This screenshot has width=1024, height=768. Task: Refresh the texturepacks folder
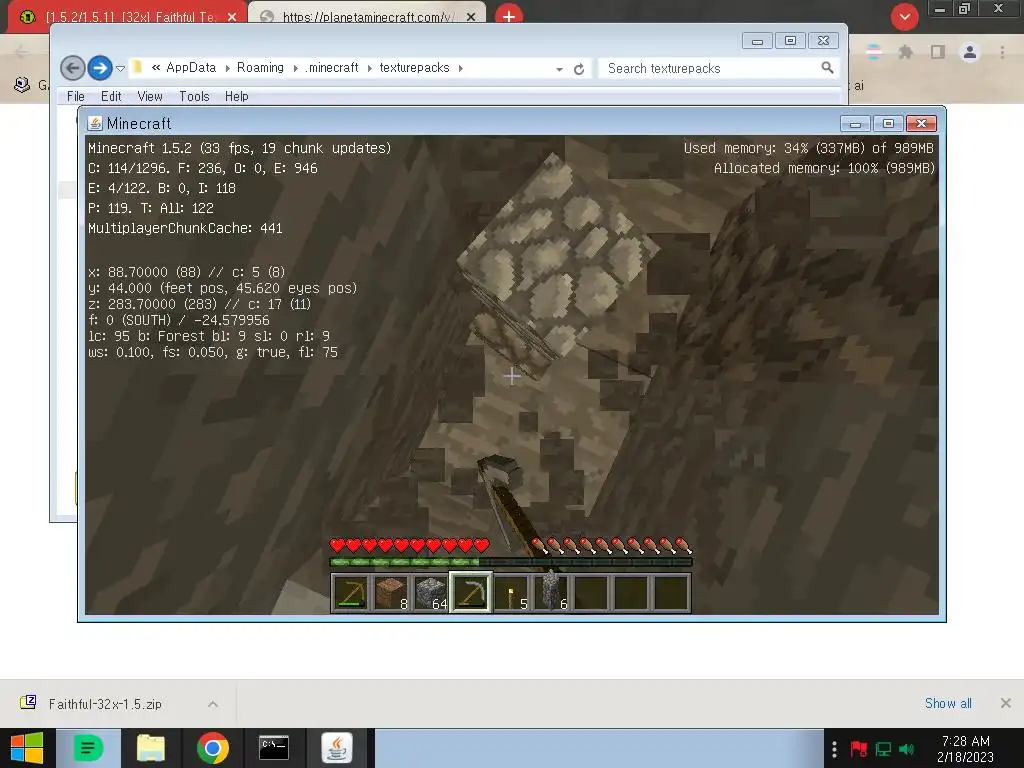[x=579, y=69]
